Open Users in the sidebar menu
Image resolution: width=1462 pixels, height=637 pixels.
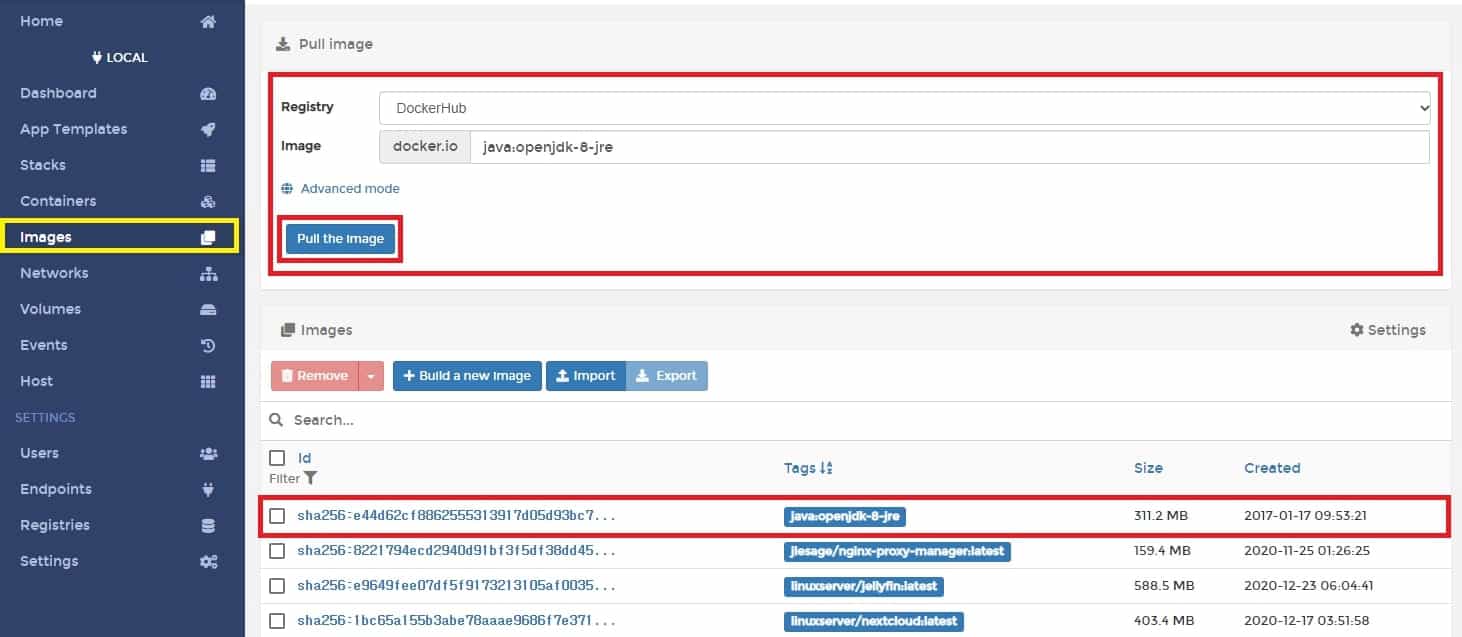coord(40,453)
